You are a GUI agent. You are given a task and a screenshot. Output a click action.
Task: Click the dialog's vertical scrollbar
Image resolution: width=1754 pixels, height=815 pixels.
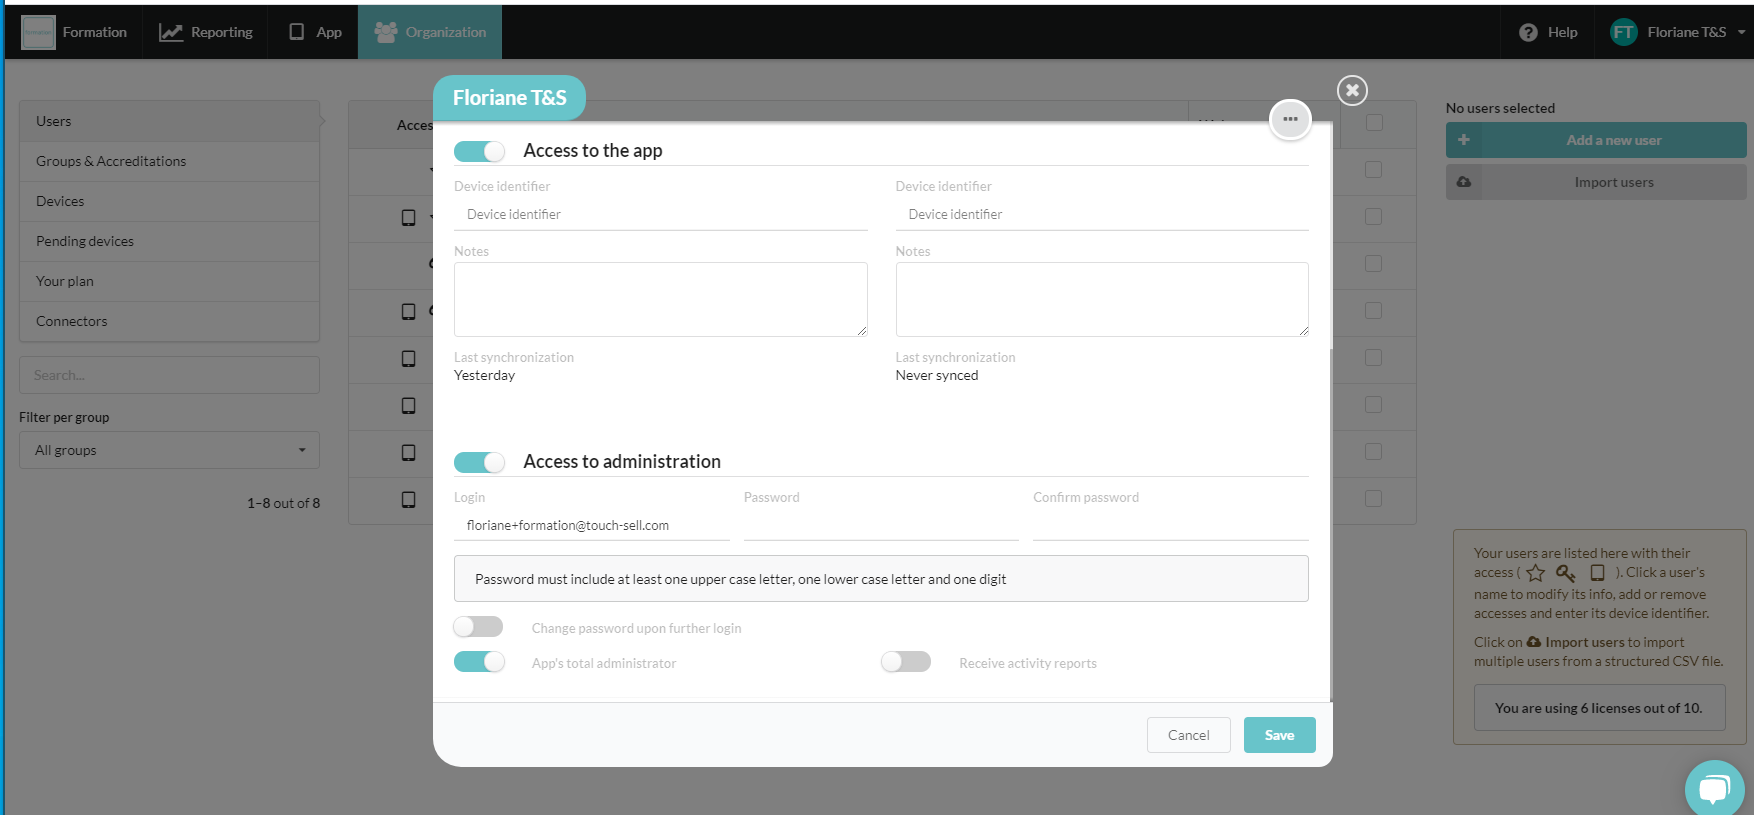(x=1331, y=525)
